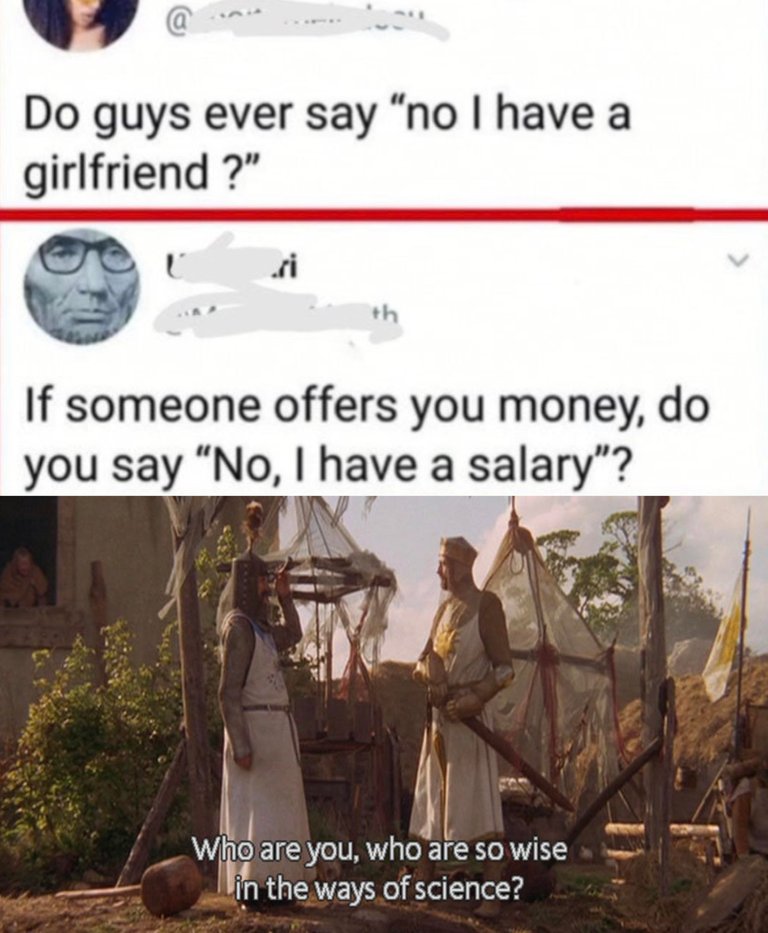Open the Lincoln-with-glasses profile avatar
This screenshot has width=768, height=933.
pos(81,287)
